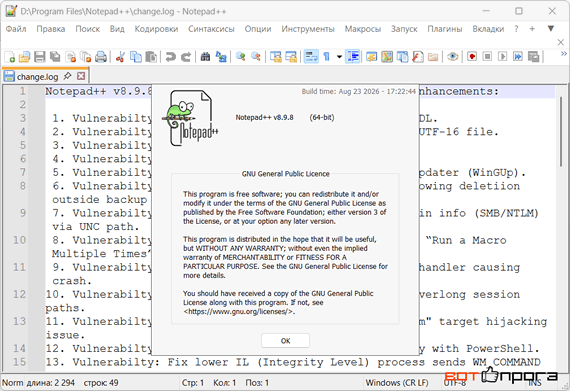Open the Плагины menu
The height and width of the screenshot is (391, 570).
[445, 29]
